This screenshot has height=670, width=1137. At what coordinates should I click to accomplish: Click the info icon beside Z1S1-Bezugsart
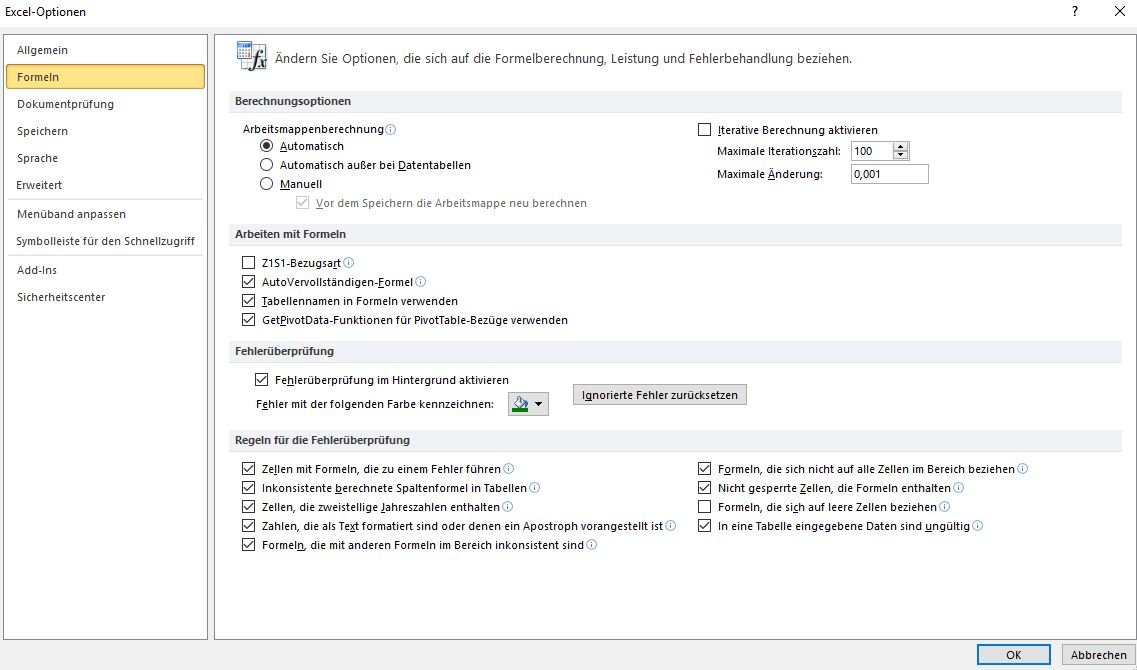click(349, 262)
